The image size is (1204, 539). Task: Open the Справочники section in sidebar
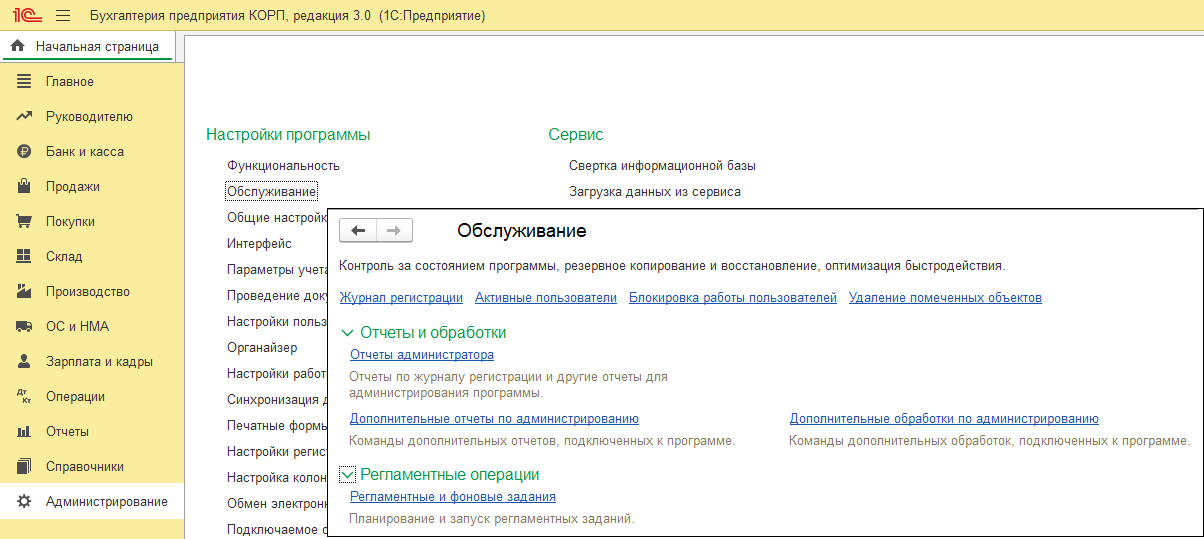[x=84, y=467]
